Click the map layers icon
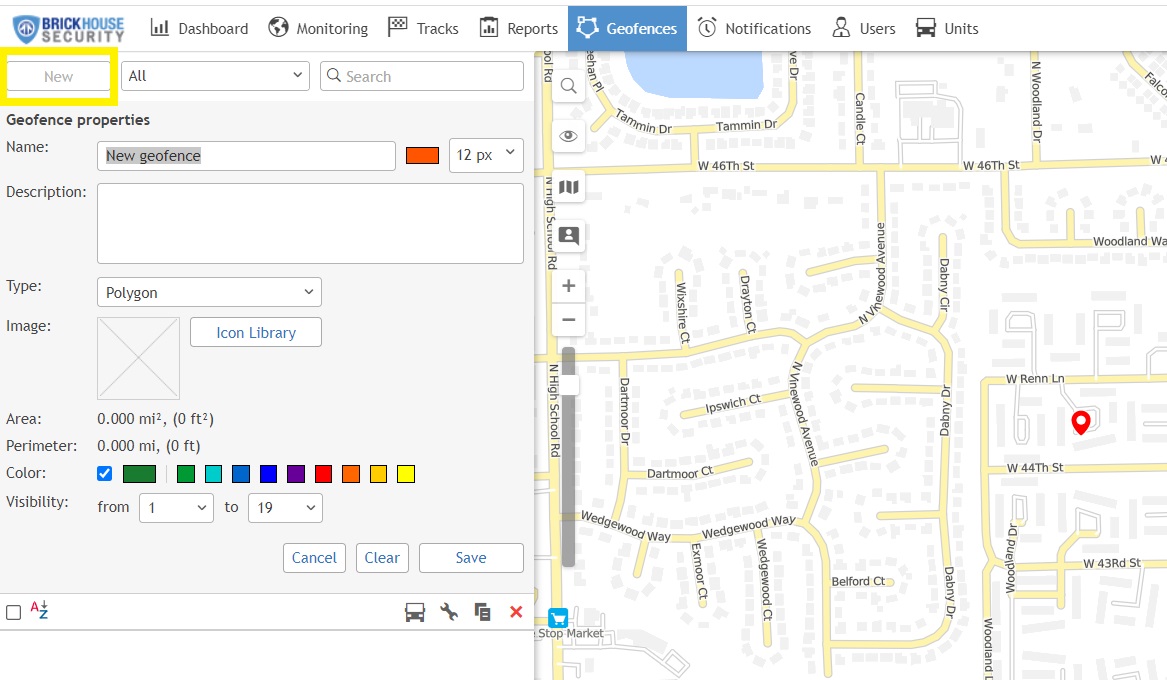The image size is (1167, 680). pyautogui.click(x=569, y=187)
